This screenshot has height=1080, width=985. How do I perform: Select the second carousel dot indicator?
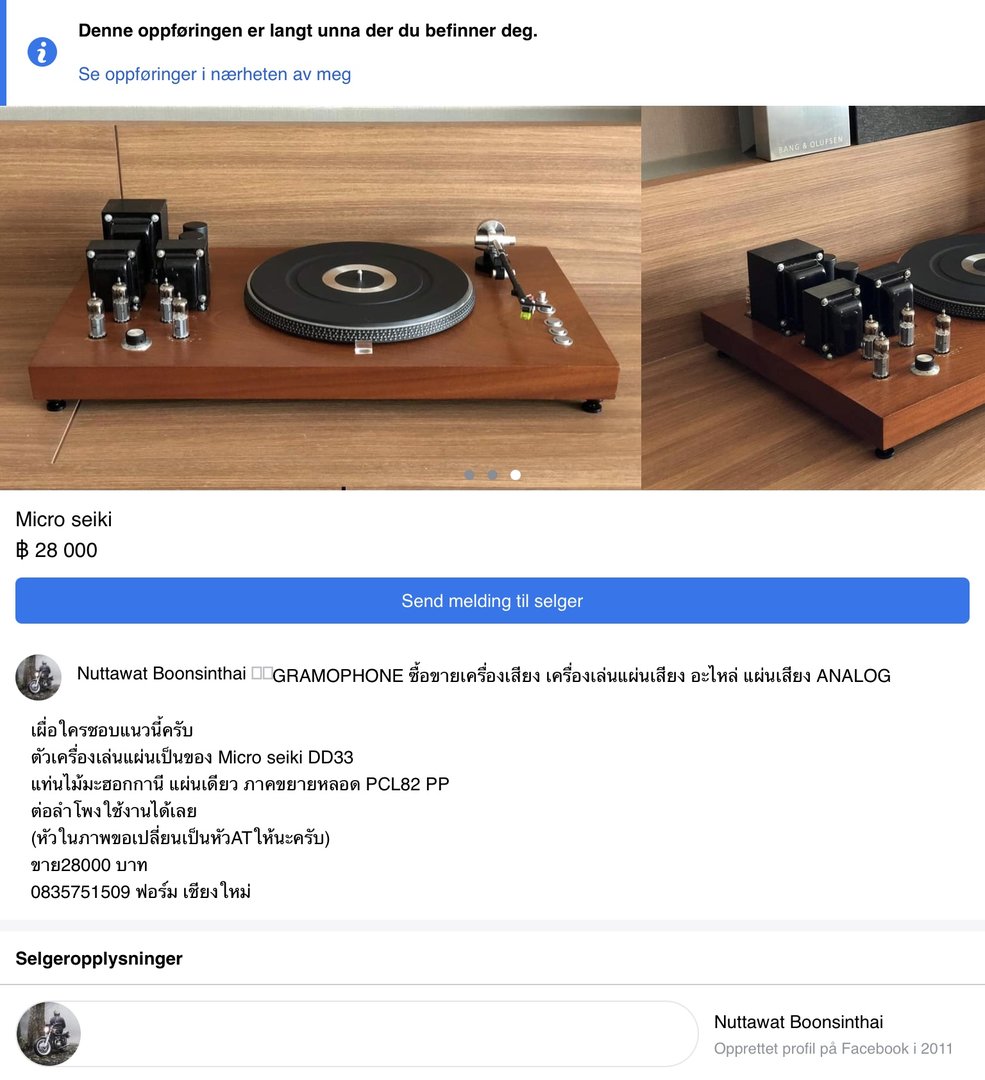[492, 475]
